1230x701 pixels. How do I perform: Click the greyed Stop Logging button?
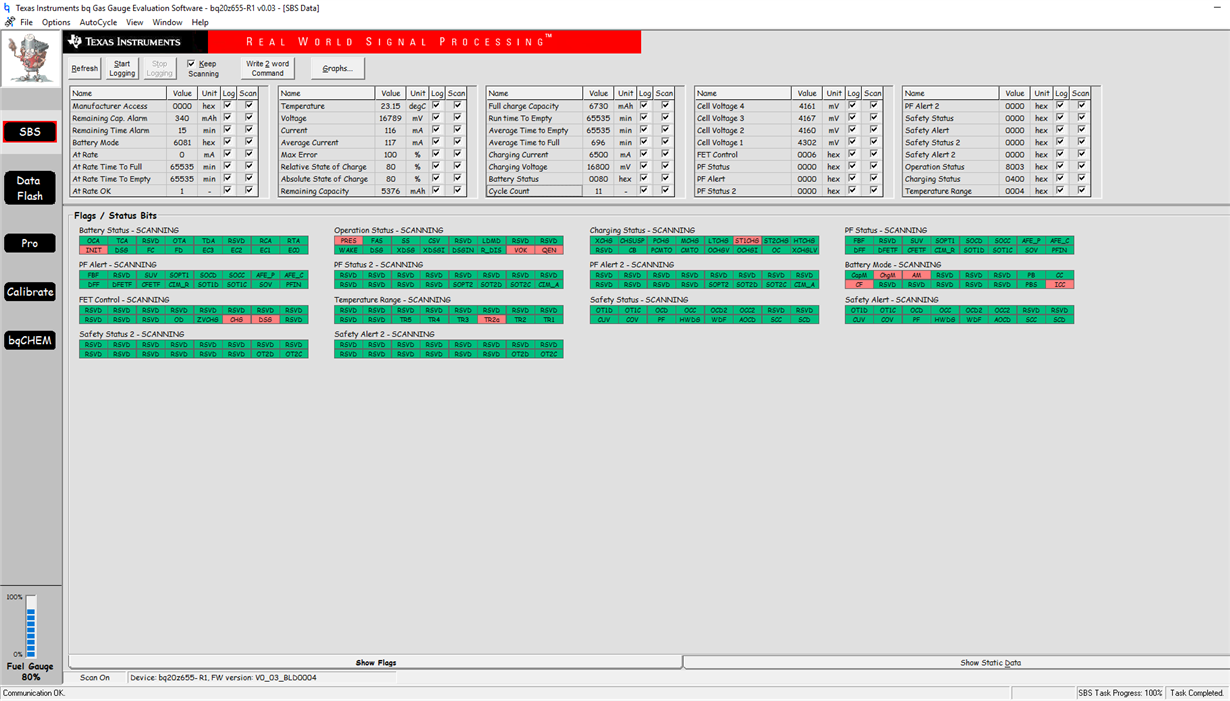[x=160, y=68]
